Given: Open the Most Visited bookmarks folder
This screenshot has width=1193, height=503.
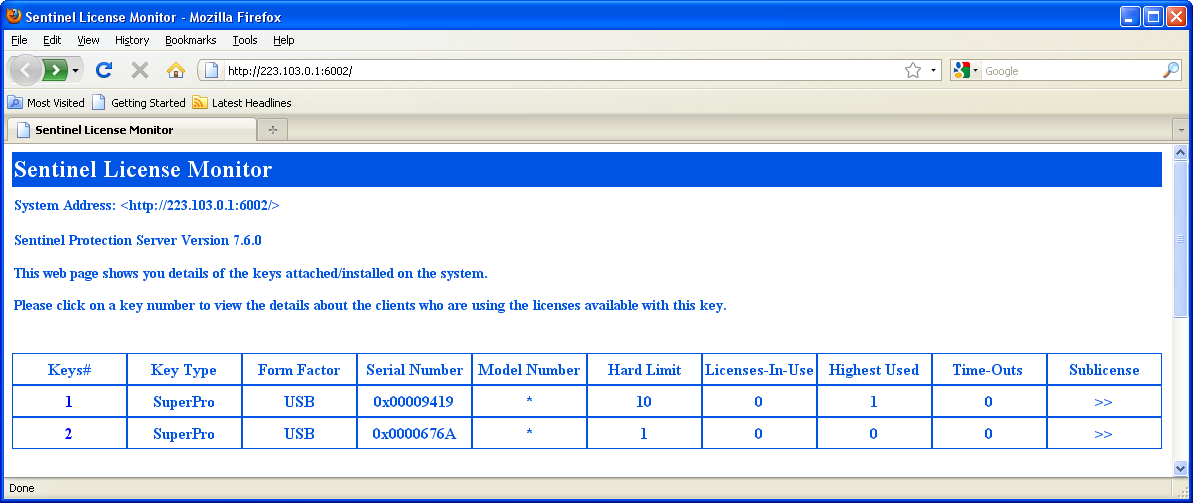Looking at the screenshot, I should coord(46,103).
